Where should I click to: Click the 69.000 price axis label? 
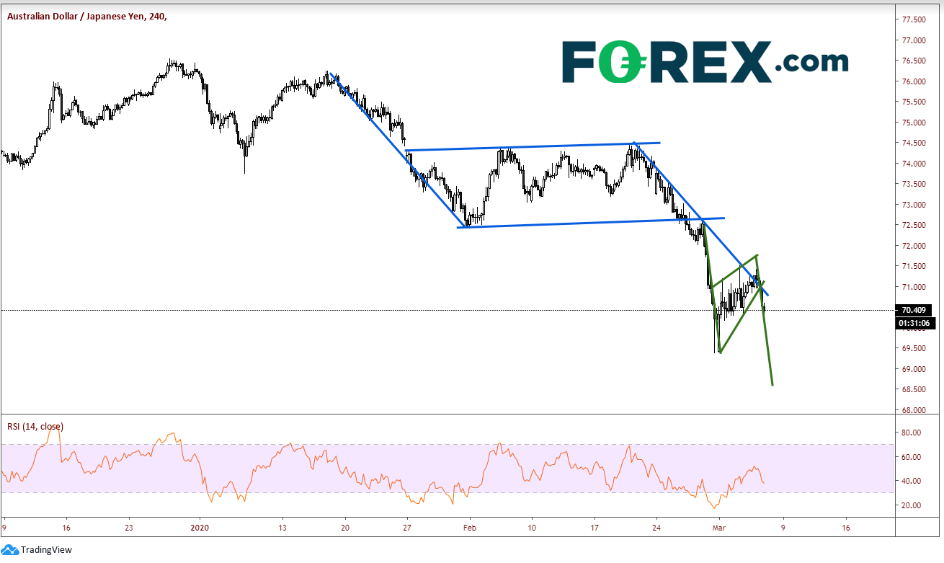(x=913, y=369)
